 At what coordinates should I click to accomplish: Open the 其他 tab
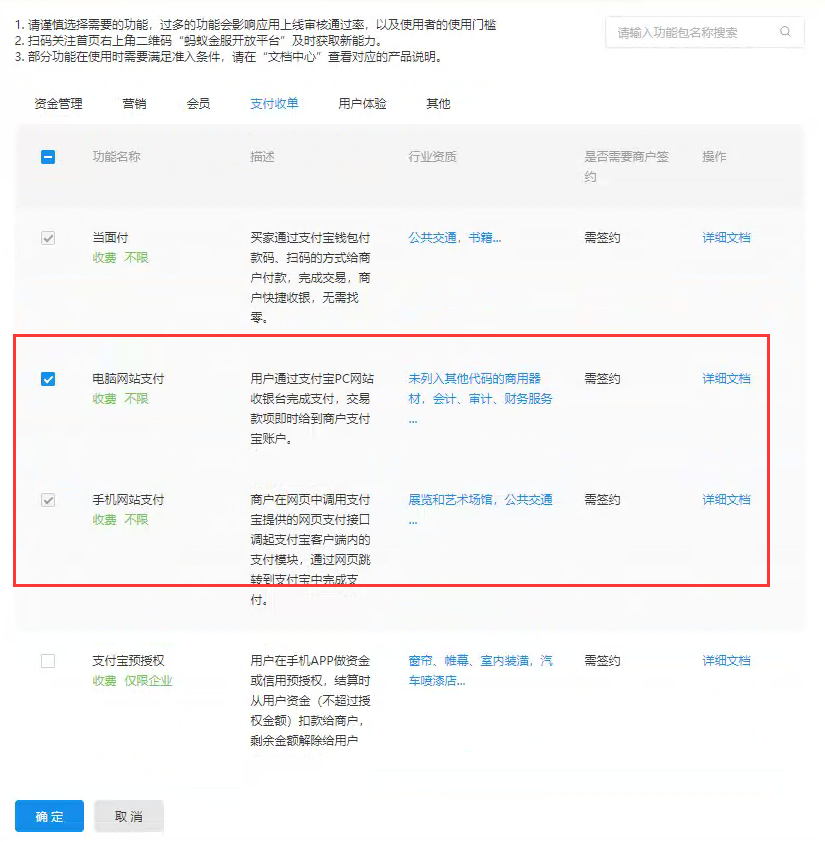(438, 104)
